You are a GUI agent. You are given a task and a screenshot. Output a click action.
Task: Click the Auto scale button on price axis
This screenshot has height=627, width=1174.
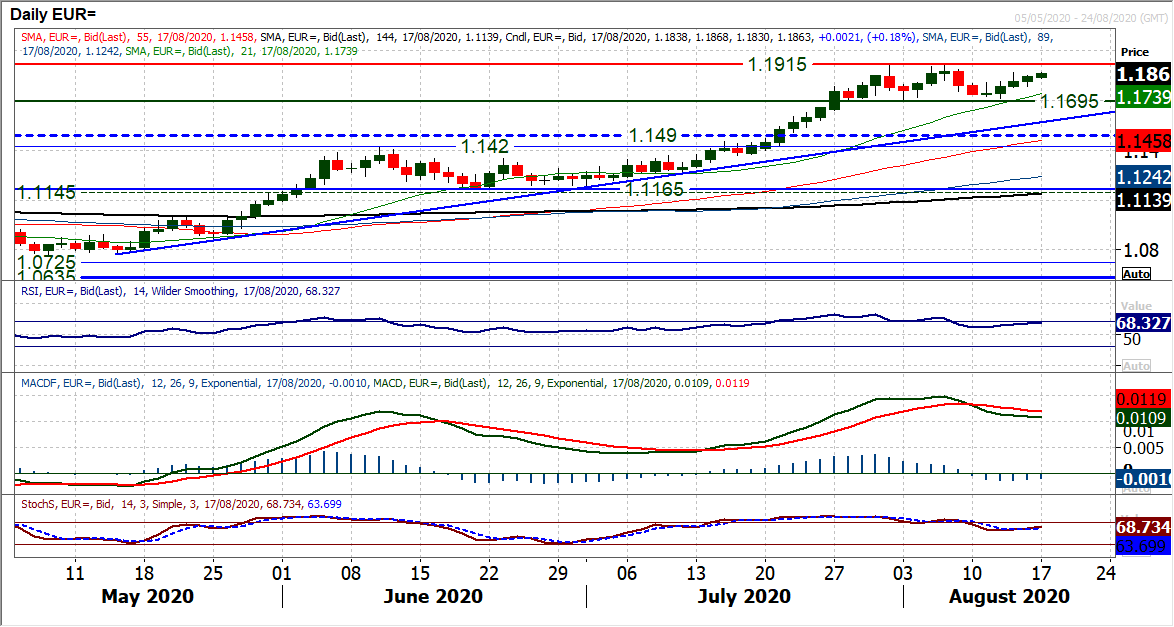(x=1136, y=273)
